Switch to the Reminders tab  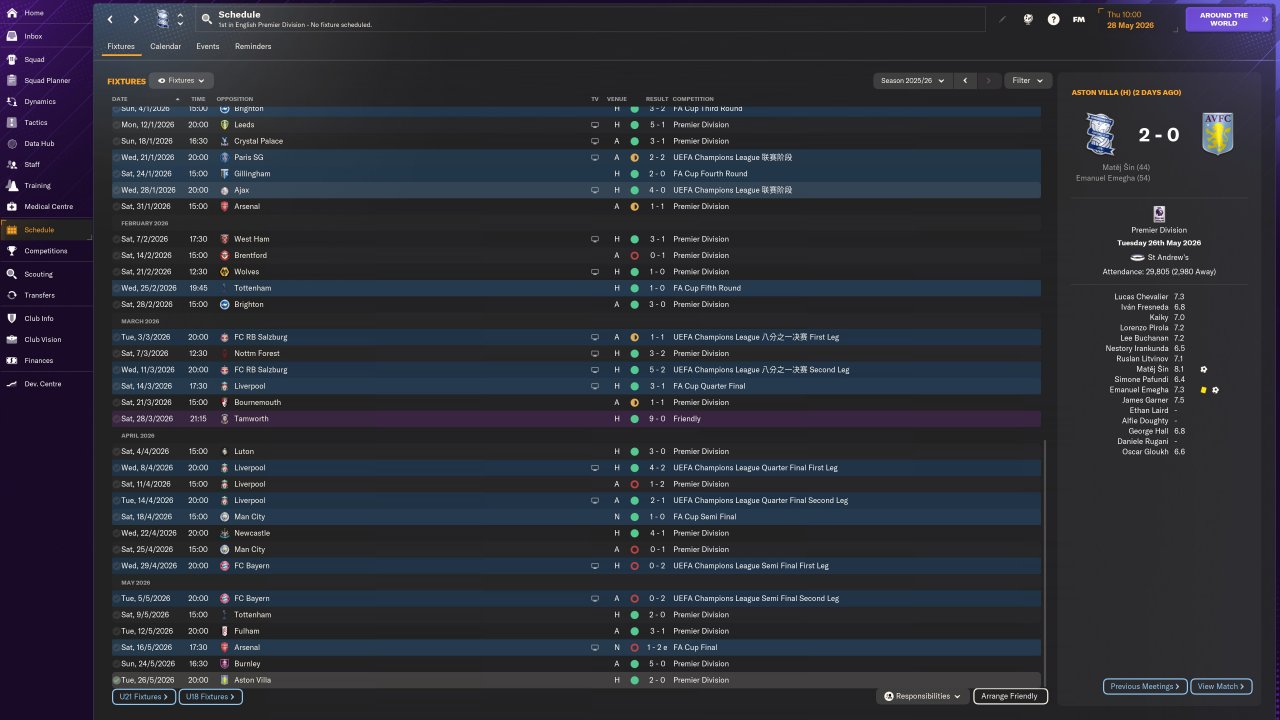click(x=253, y=46)
